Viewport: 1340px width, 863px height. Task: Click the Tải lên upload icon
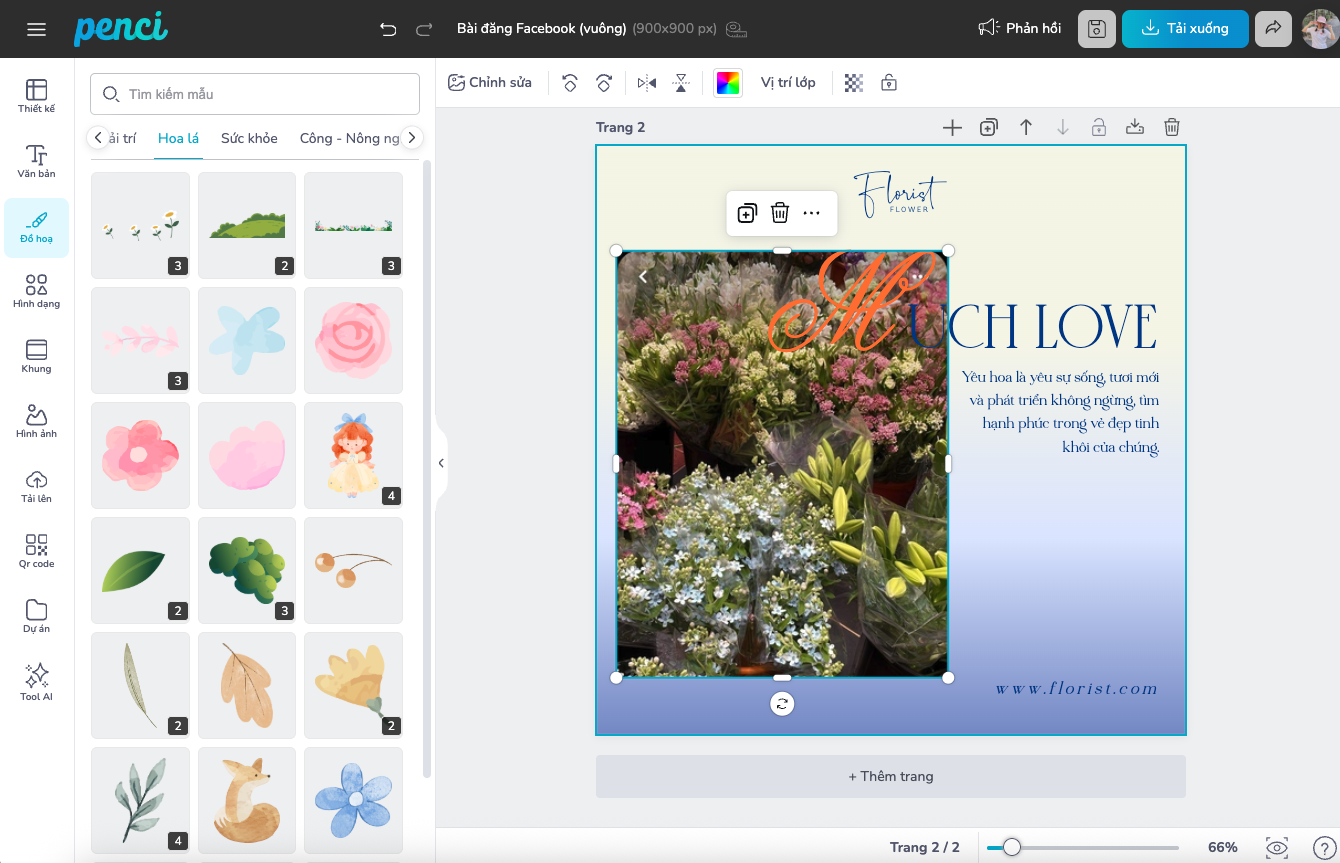point(36,486)
